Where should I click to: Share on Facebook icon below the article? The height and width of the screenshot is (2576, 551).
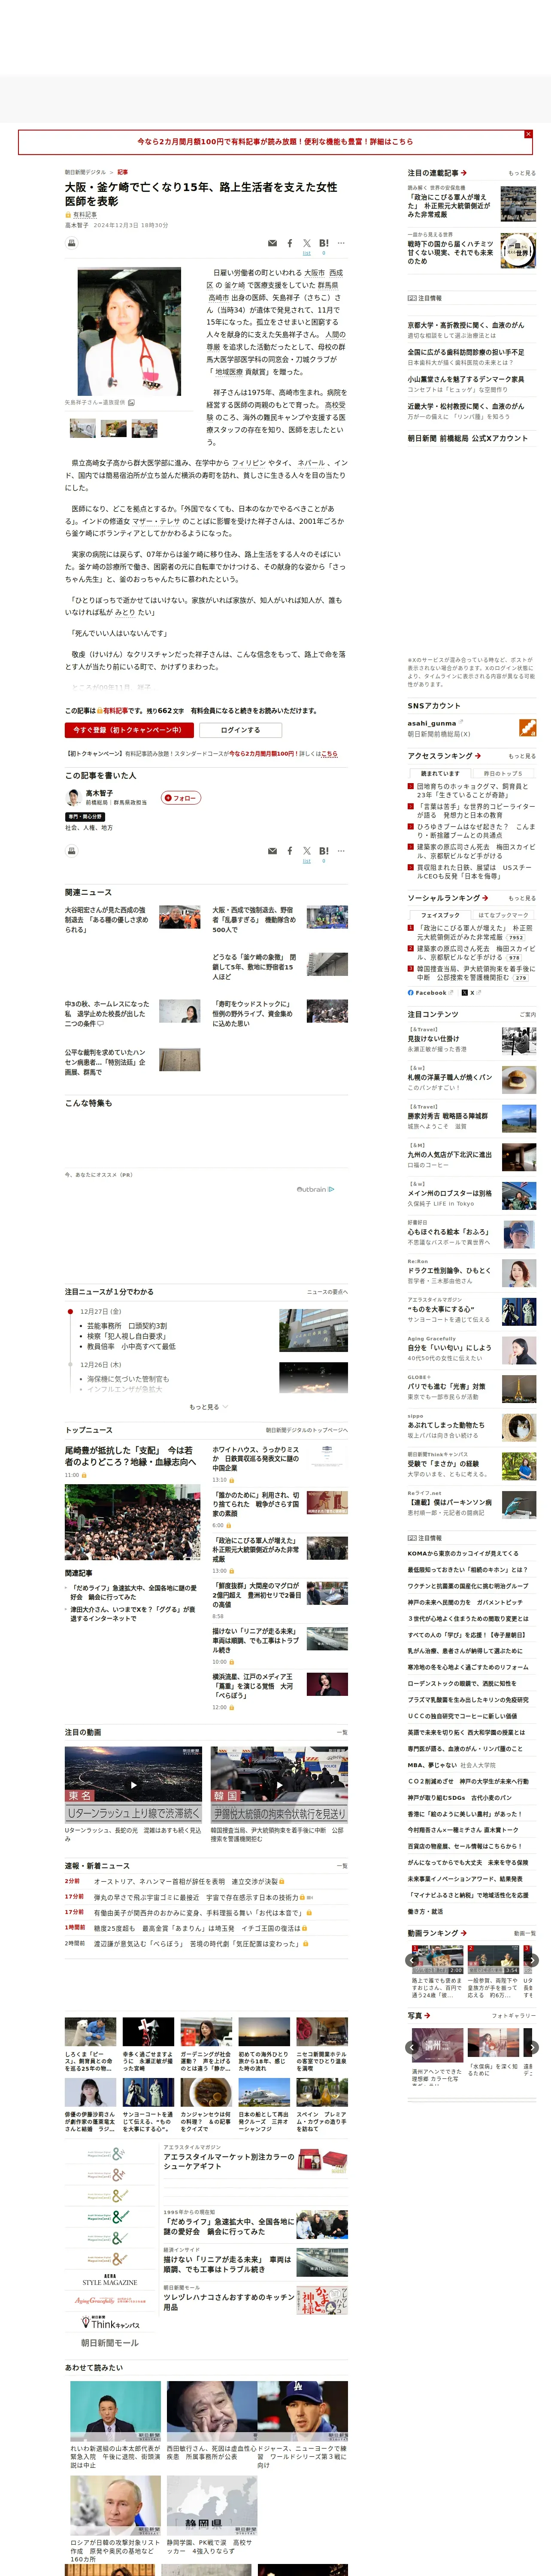[290, 851]
